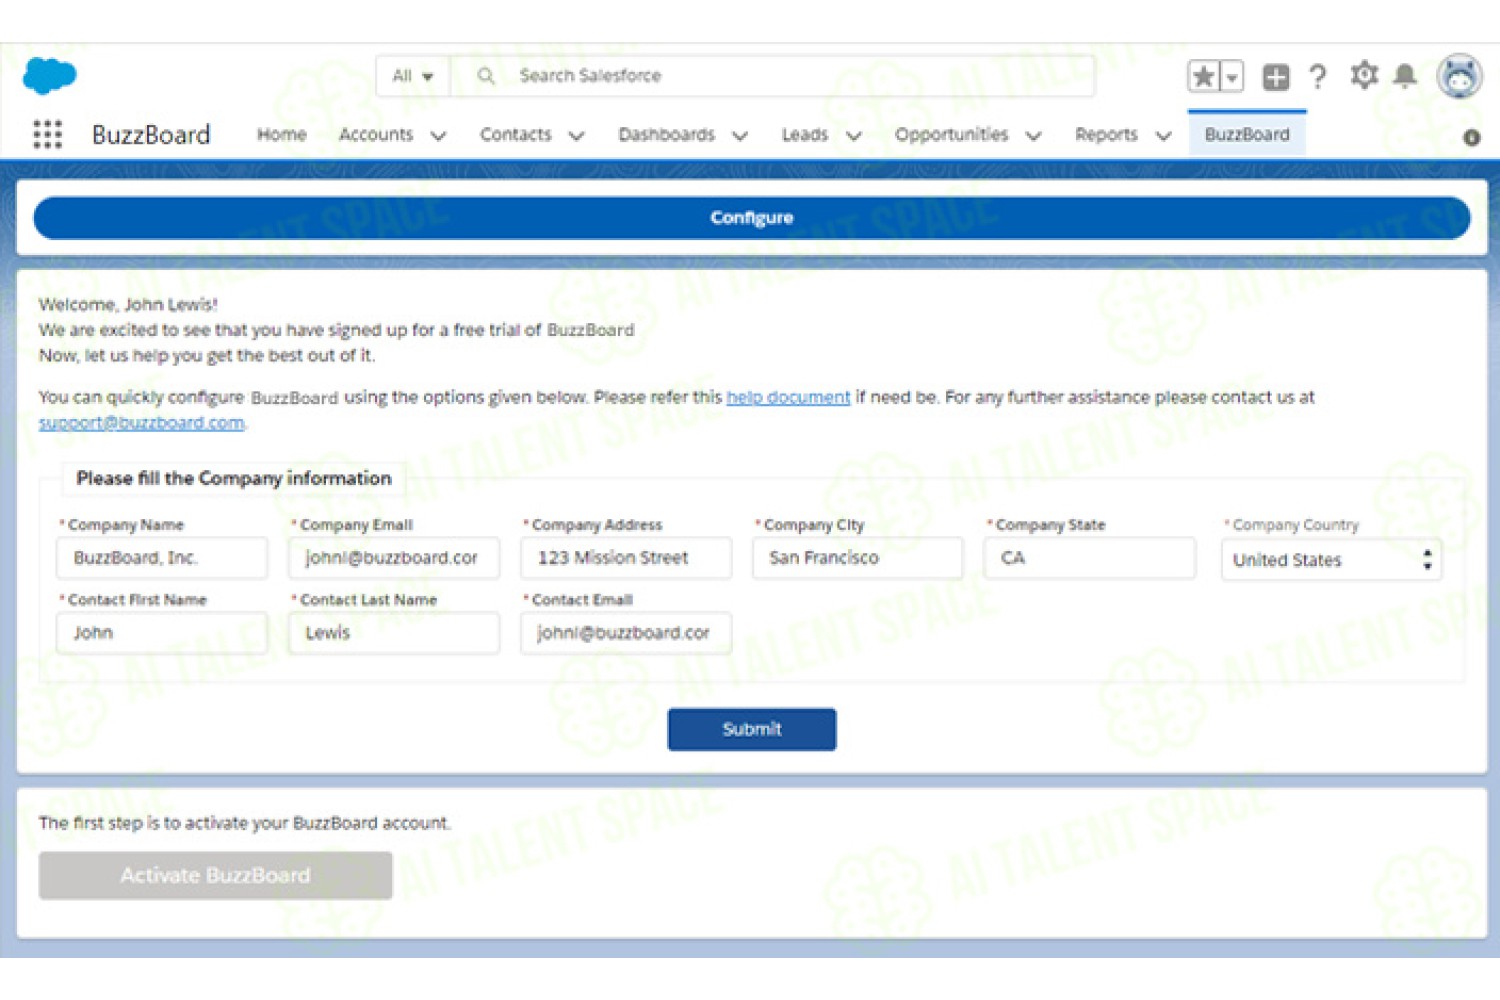Edit the Contact Email field
Screen dimensions: 1500x1000
coord(626,633)
